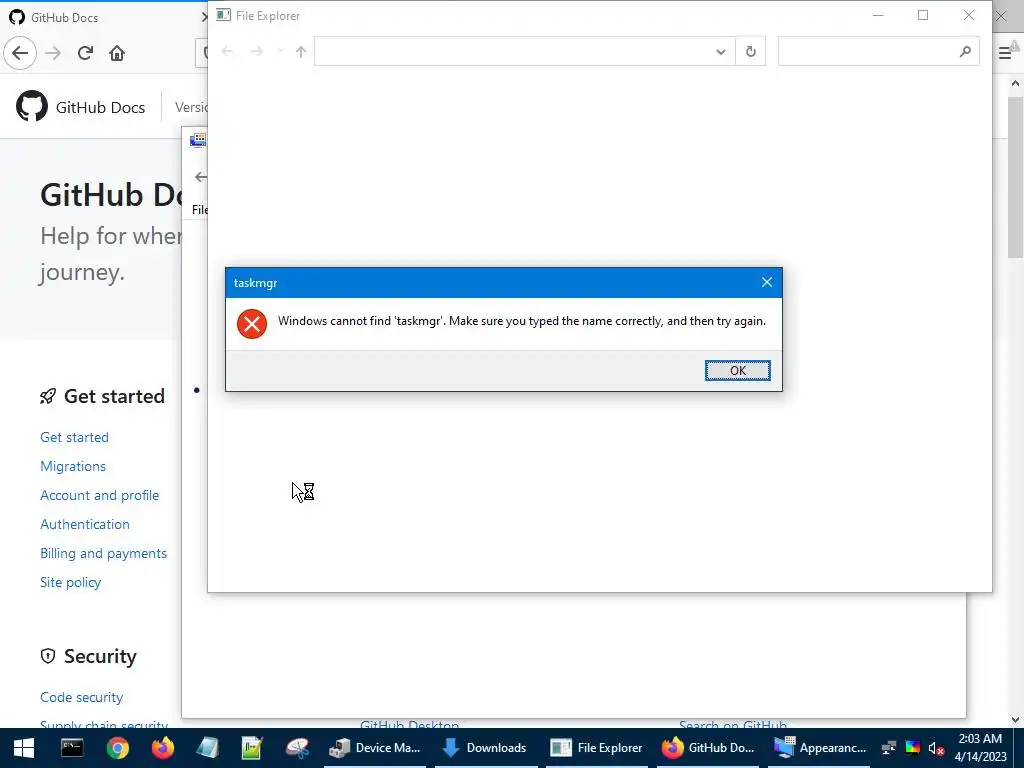Open the Site policy link
The image size is (1024, 768).
(71, 582)
